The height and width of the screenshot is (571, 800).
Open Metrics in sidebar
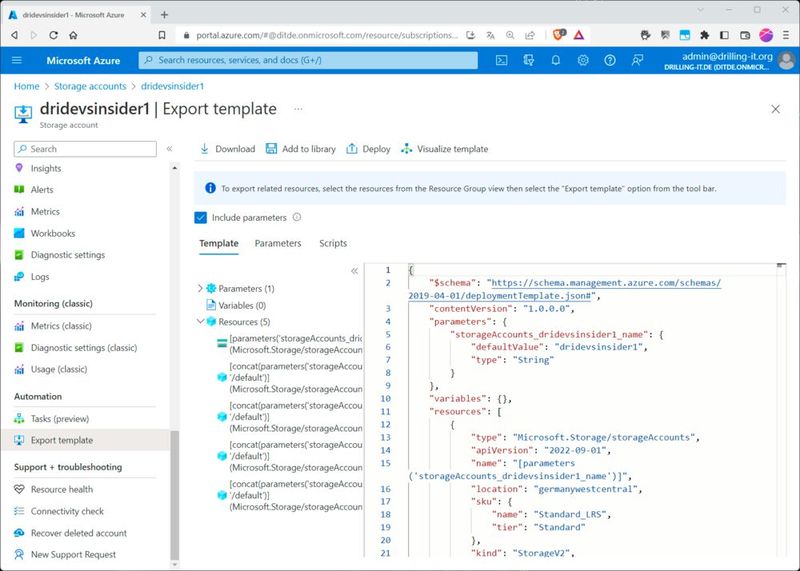(45, 211)
